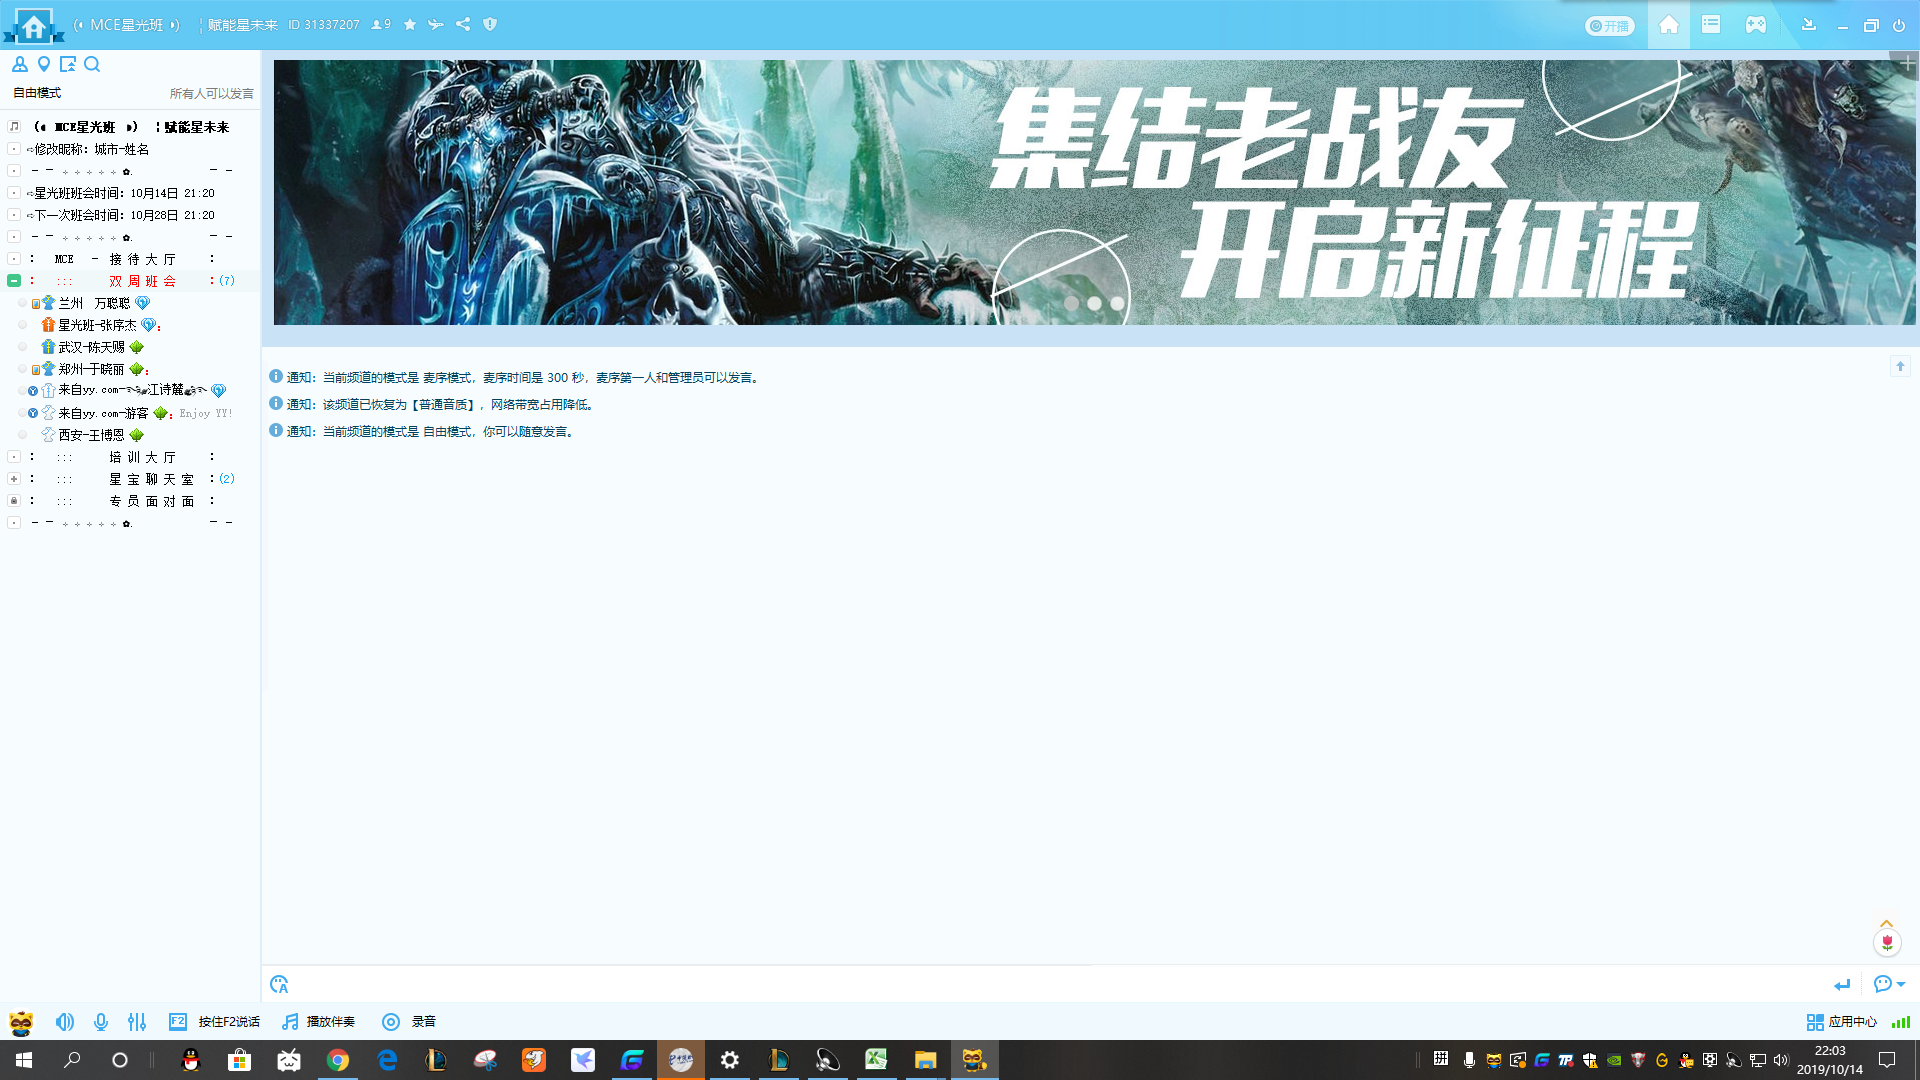Select user 星光班-张序杰
Image resolution: width=1920 pixels, height=1080 pixels.
[130, 325]
